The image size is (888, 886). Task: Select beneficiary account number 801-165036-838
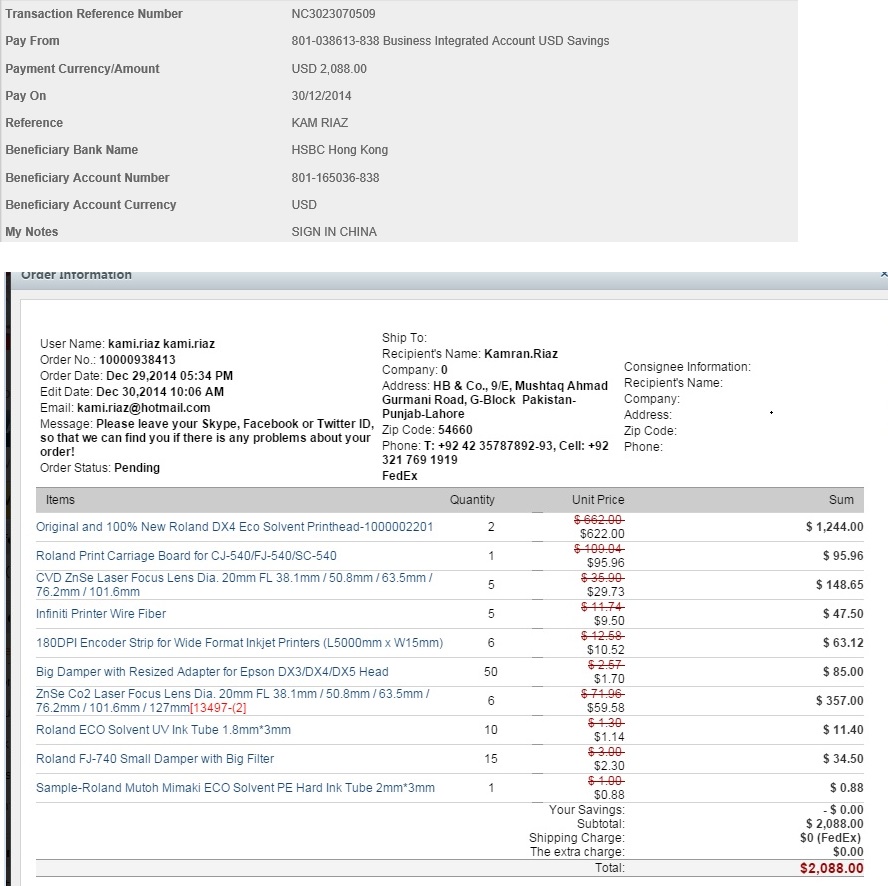[335, 178]
